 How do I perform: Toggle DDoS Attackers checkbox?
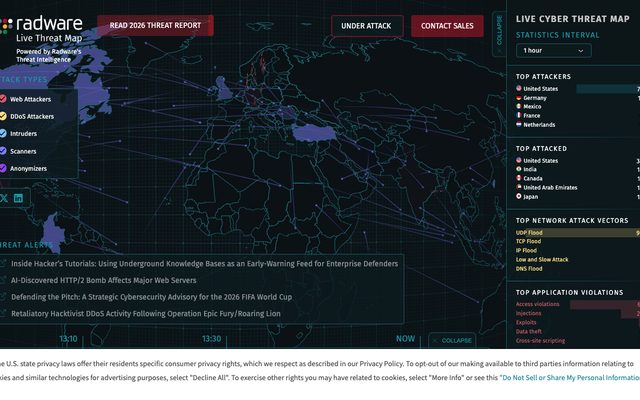3,116
